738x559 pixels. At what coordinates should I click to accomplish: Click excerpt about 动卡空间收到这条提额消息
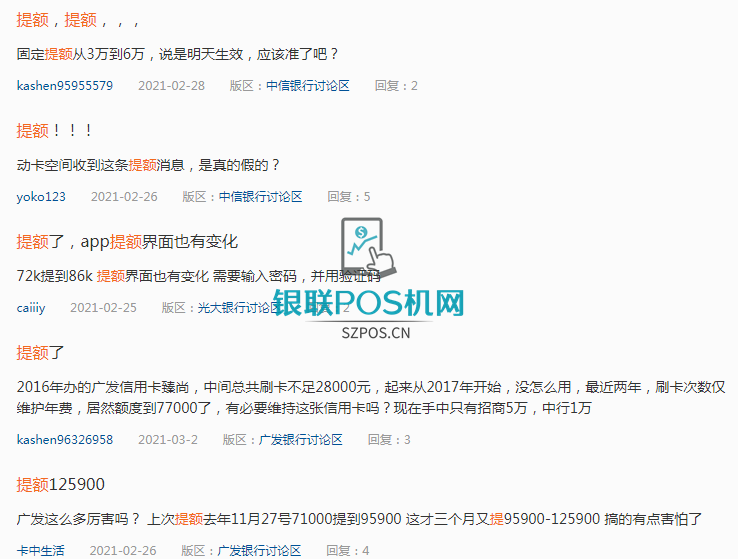click(x=148, y=165)
